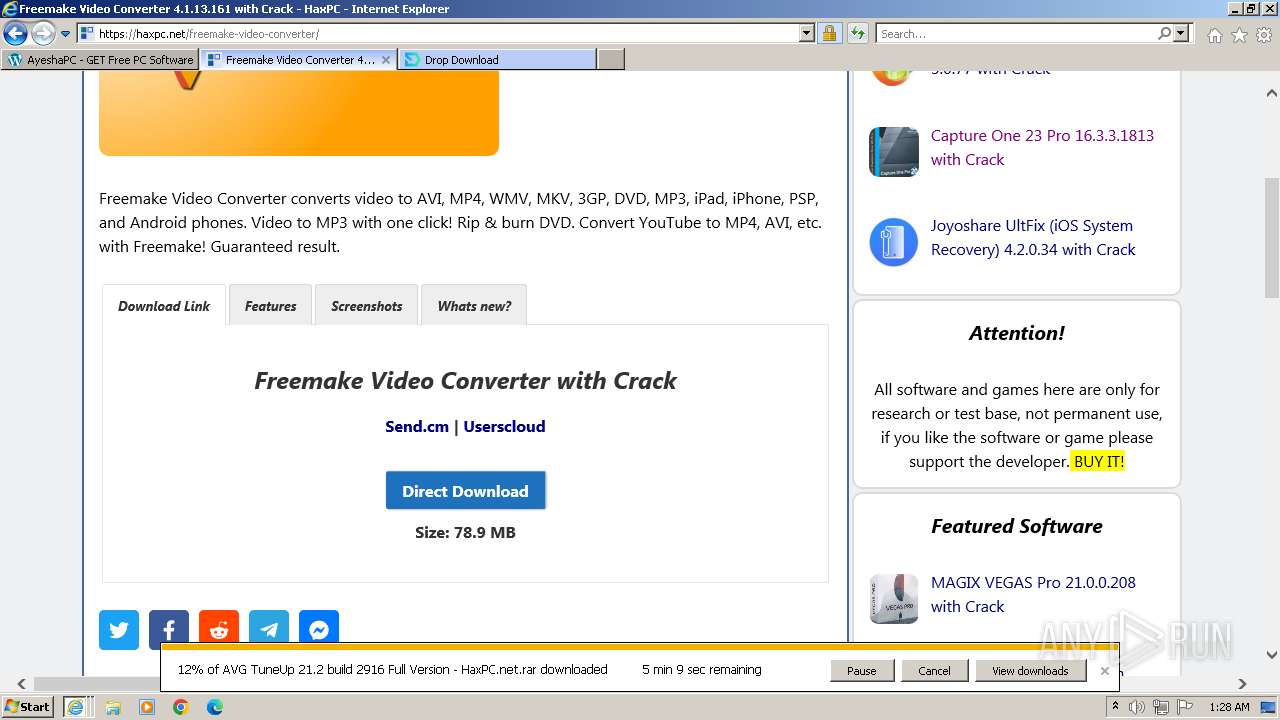This screenshot has width=1280, height=720.
Task: Open the security lock report icon
Action: click(x=829, y=34)
